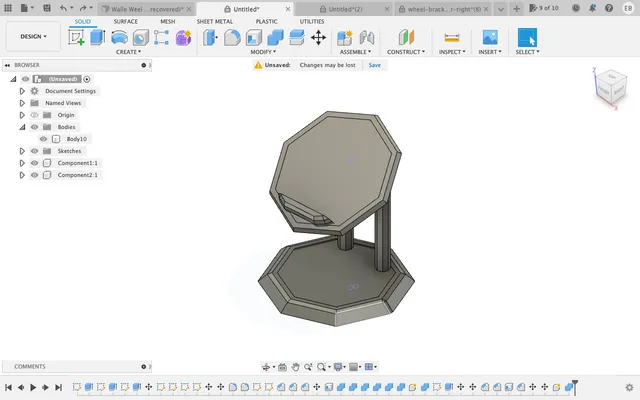Viewport: 640px width, 400px height.
Task: Toggle visibility of Sketches folder
Action: pos(35,151)
